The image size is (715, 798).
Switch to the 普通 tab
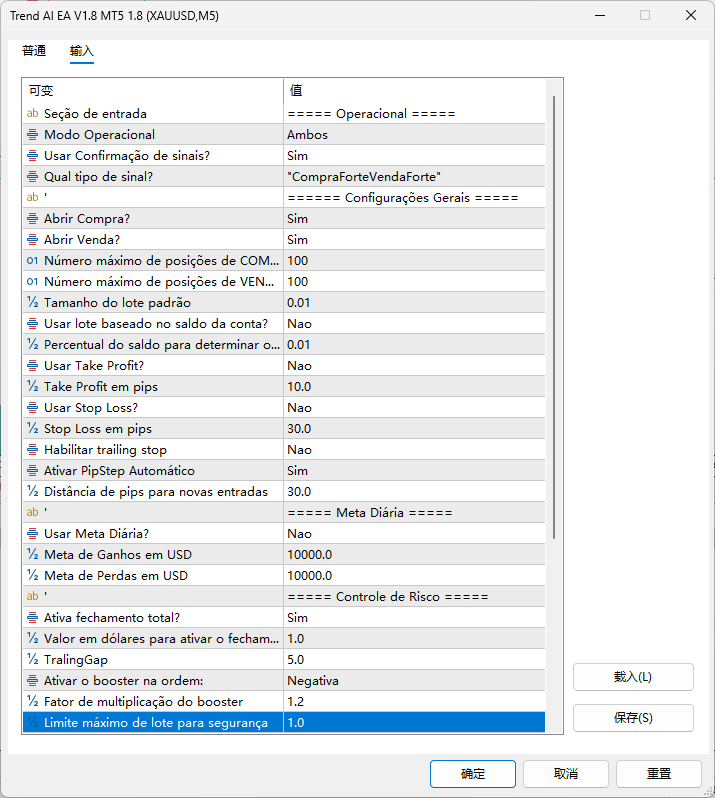click(34, 51)
